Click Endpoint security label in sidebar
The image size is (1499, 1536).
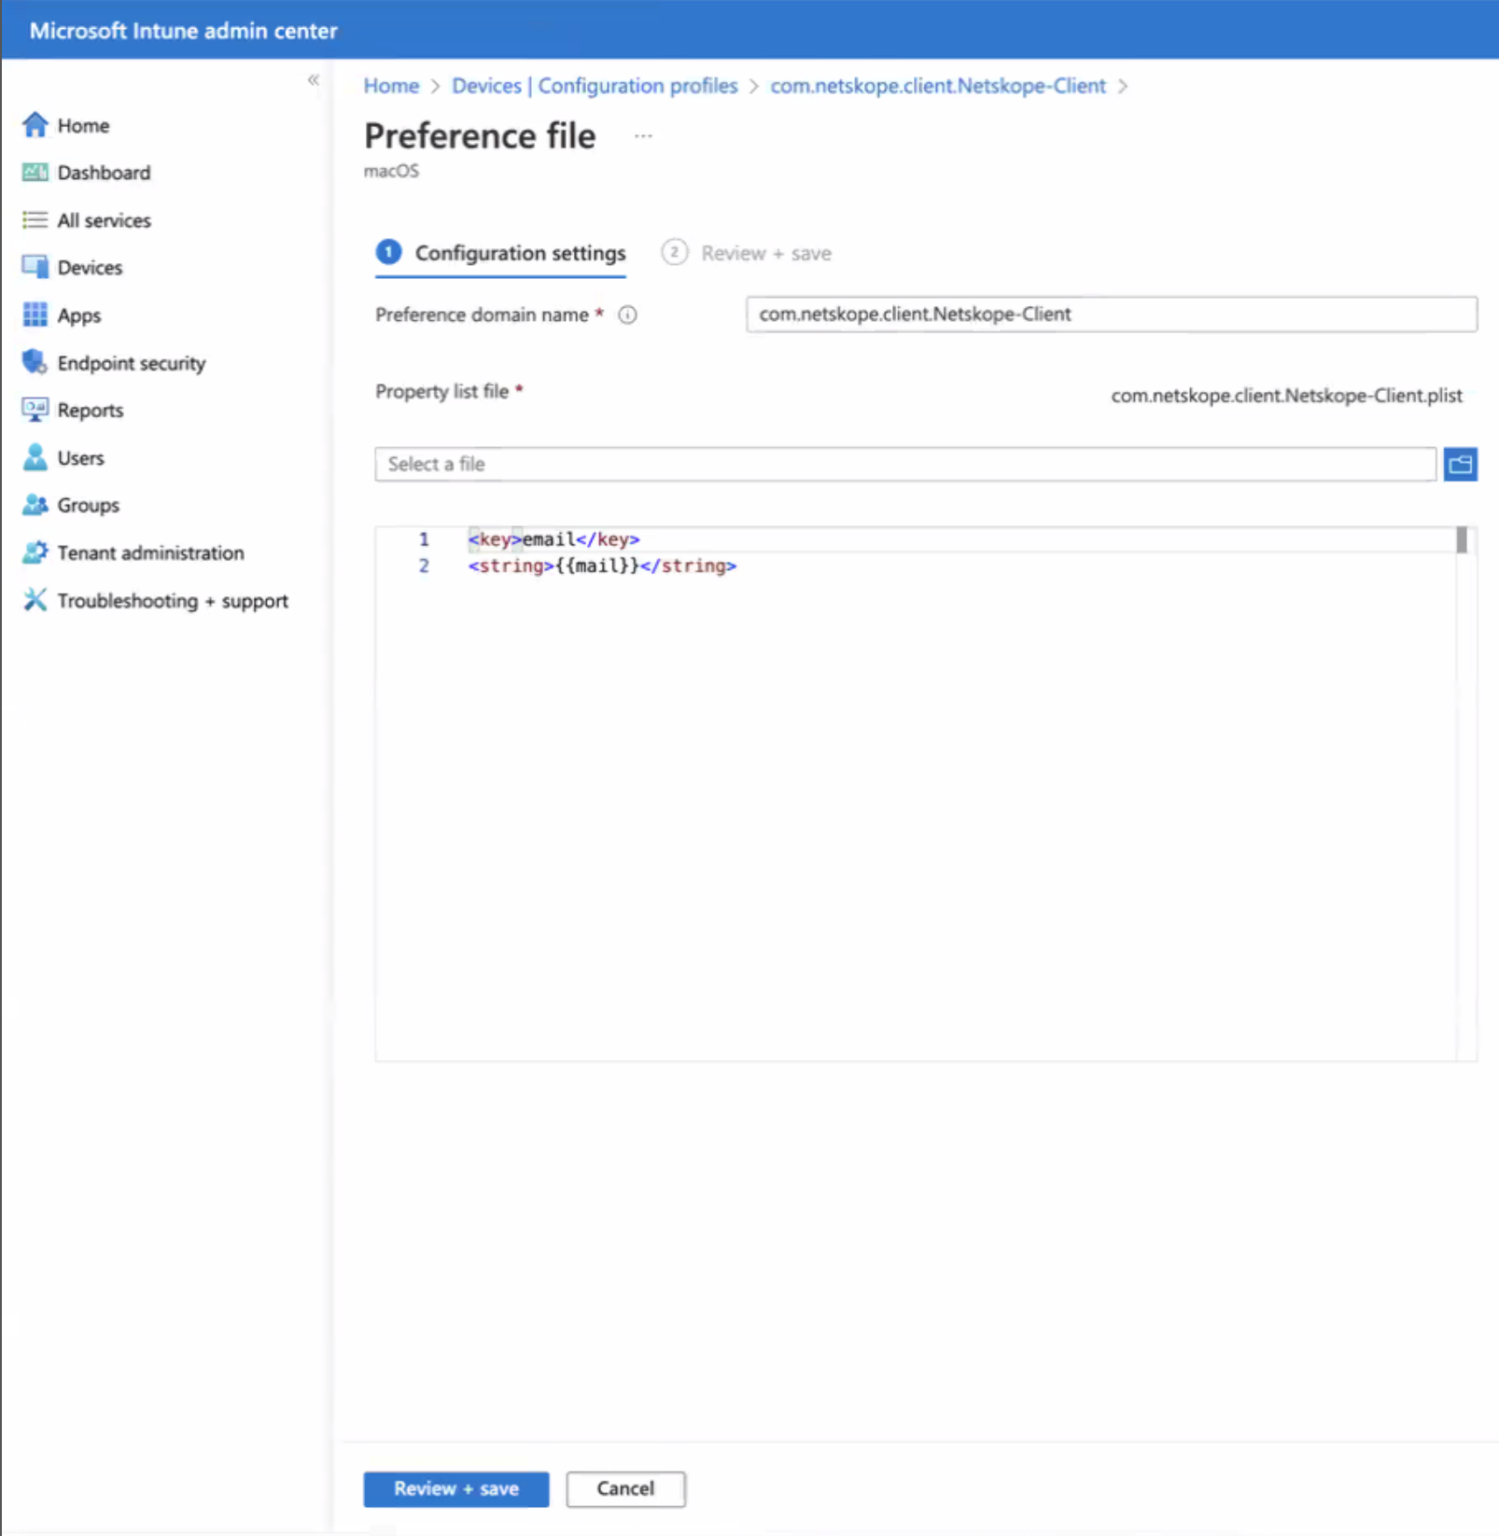pos(131,363)
